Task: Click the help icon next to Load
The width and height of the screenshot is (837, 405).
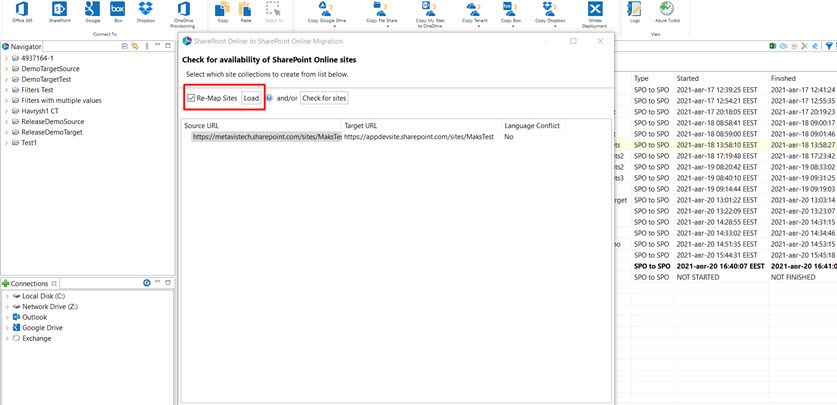Action: pos(270,98)
